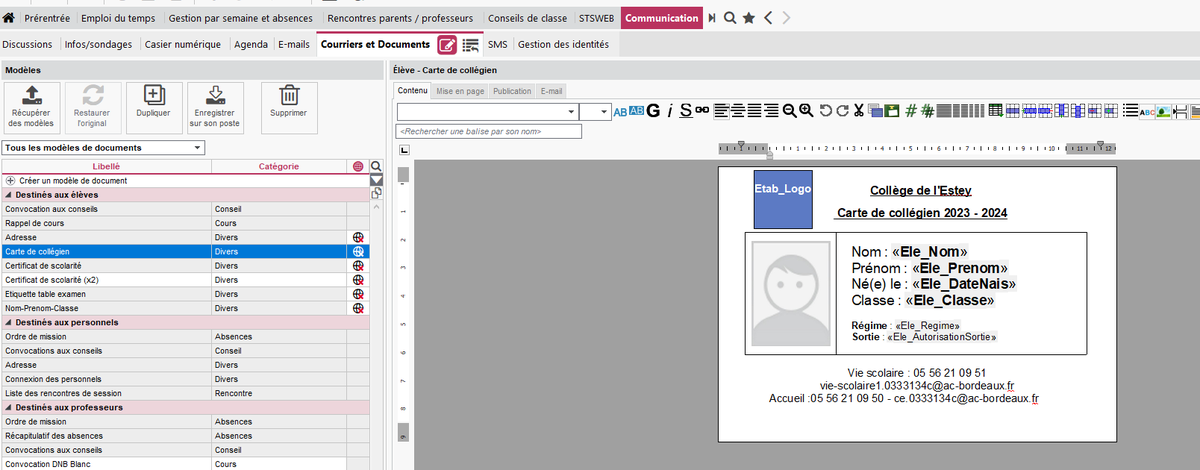1200x470 pixels.
Task: Switch to Mise en page tab
Action: [460, 90]
